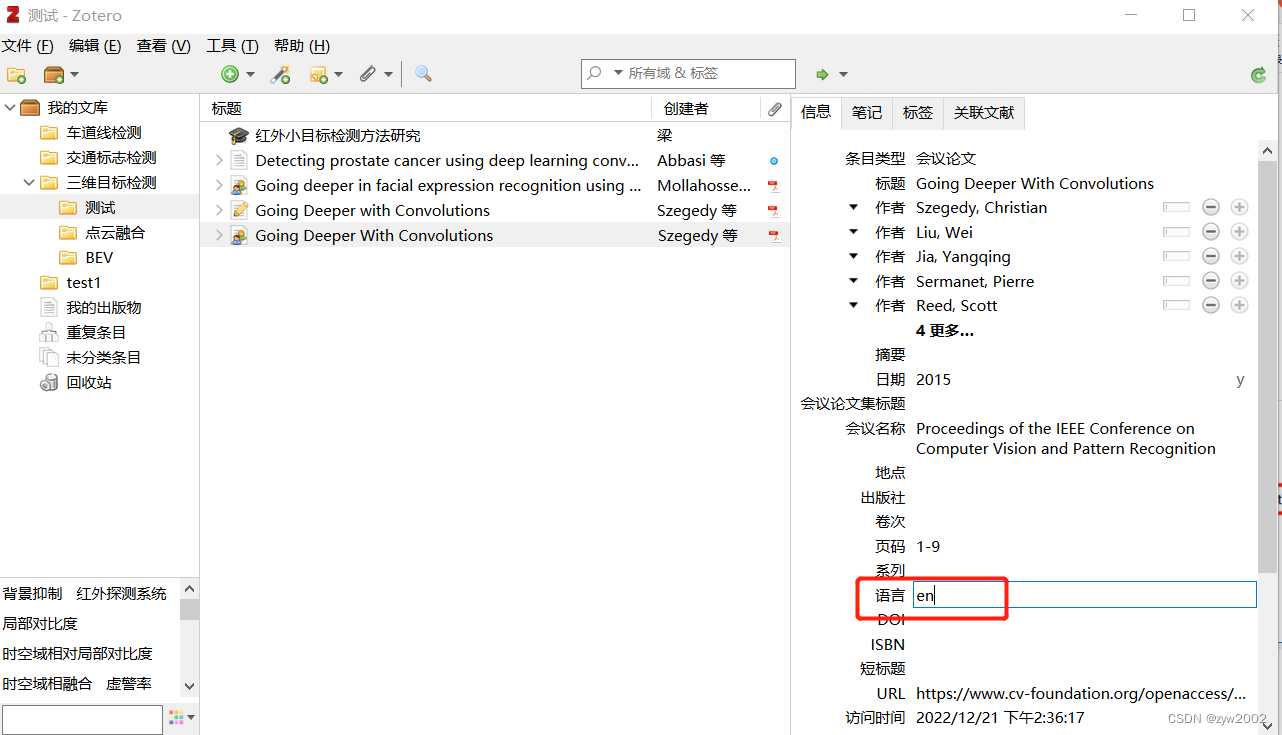Toggle the name field mode for Reed, Scott
1282x735 pixels.
pos(1177,305)
